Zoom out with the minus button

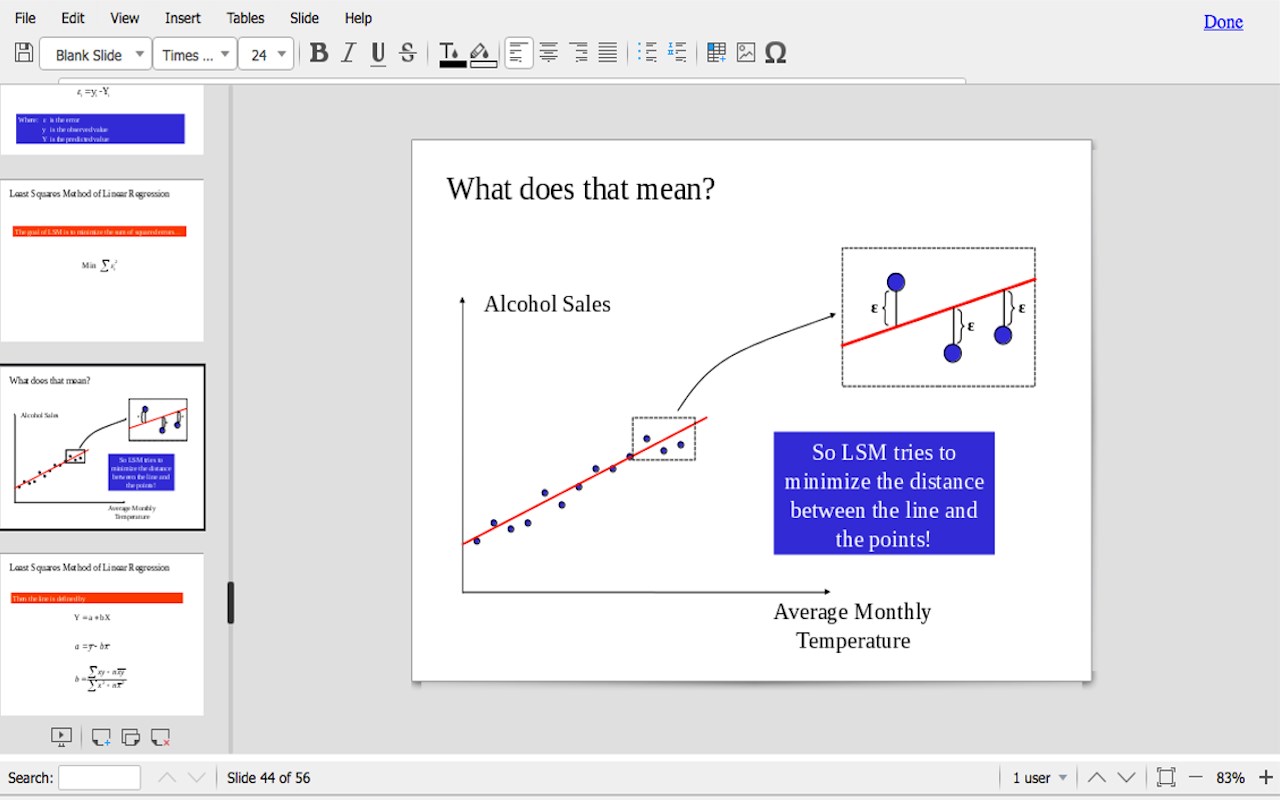click(1195, 777)
